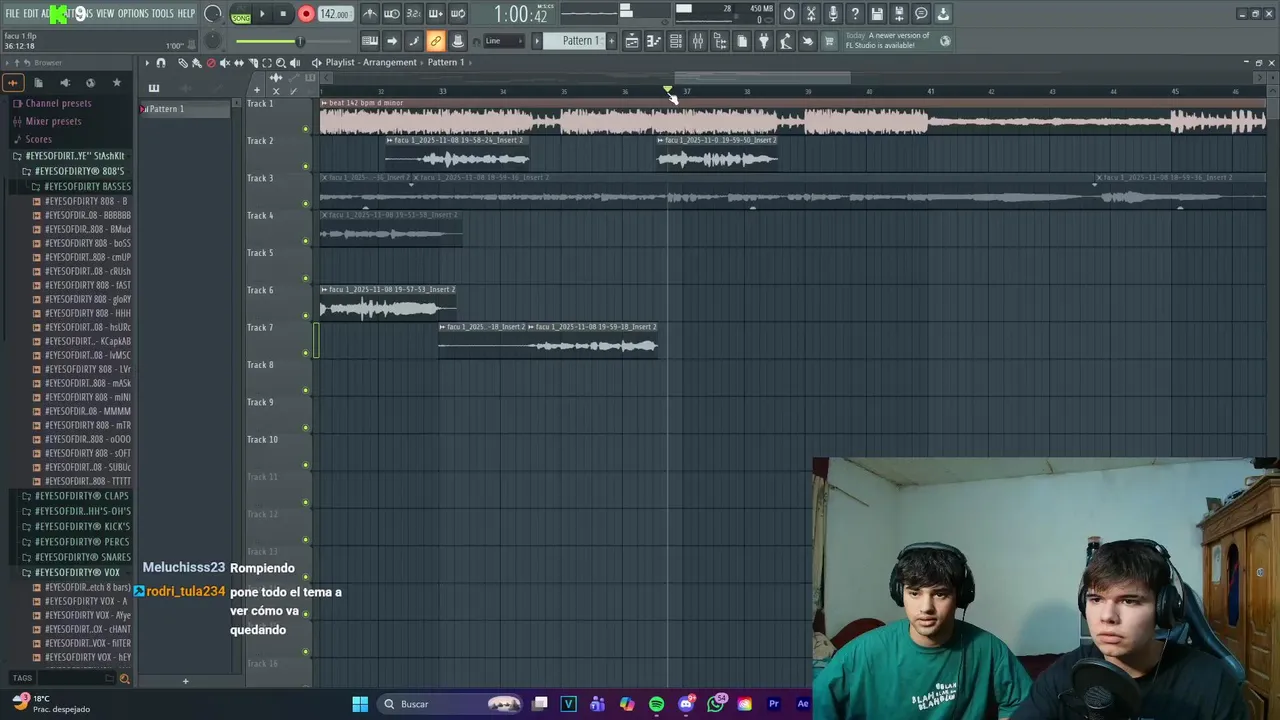Open the Channel rack view button
The width and height of the screenshot is (1280, 720).
pos(676,41)
